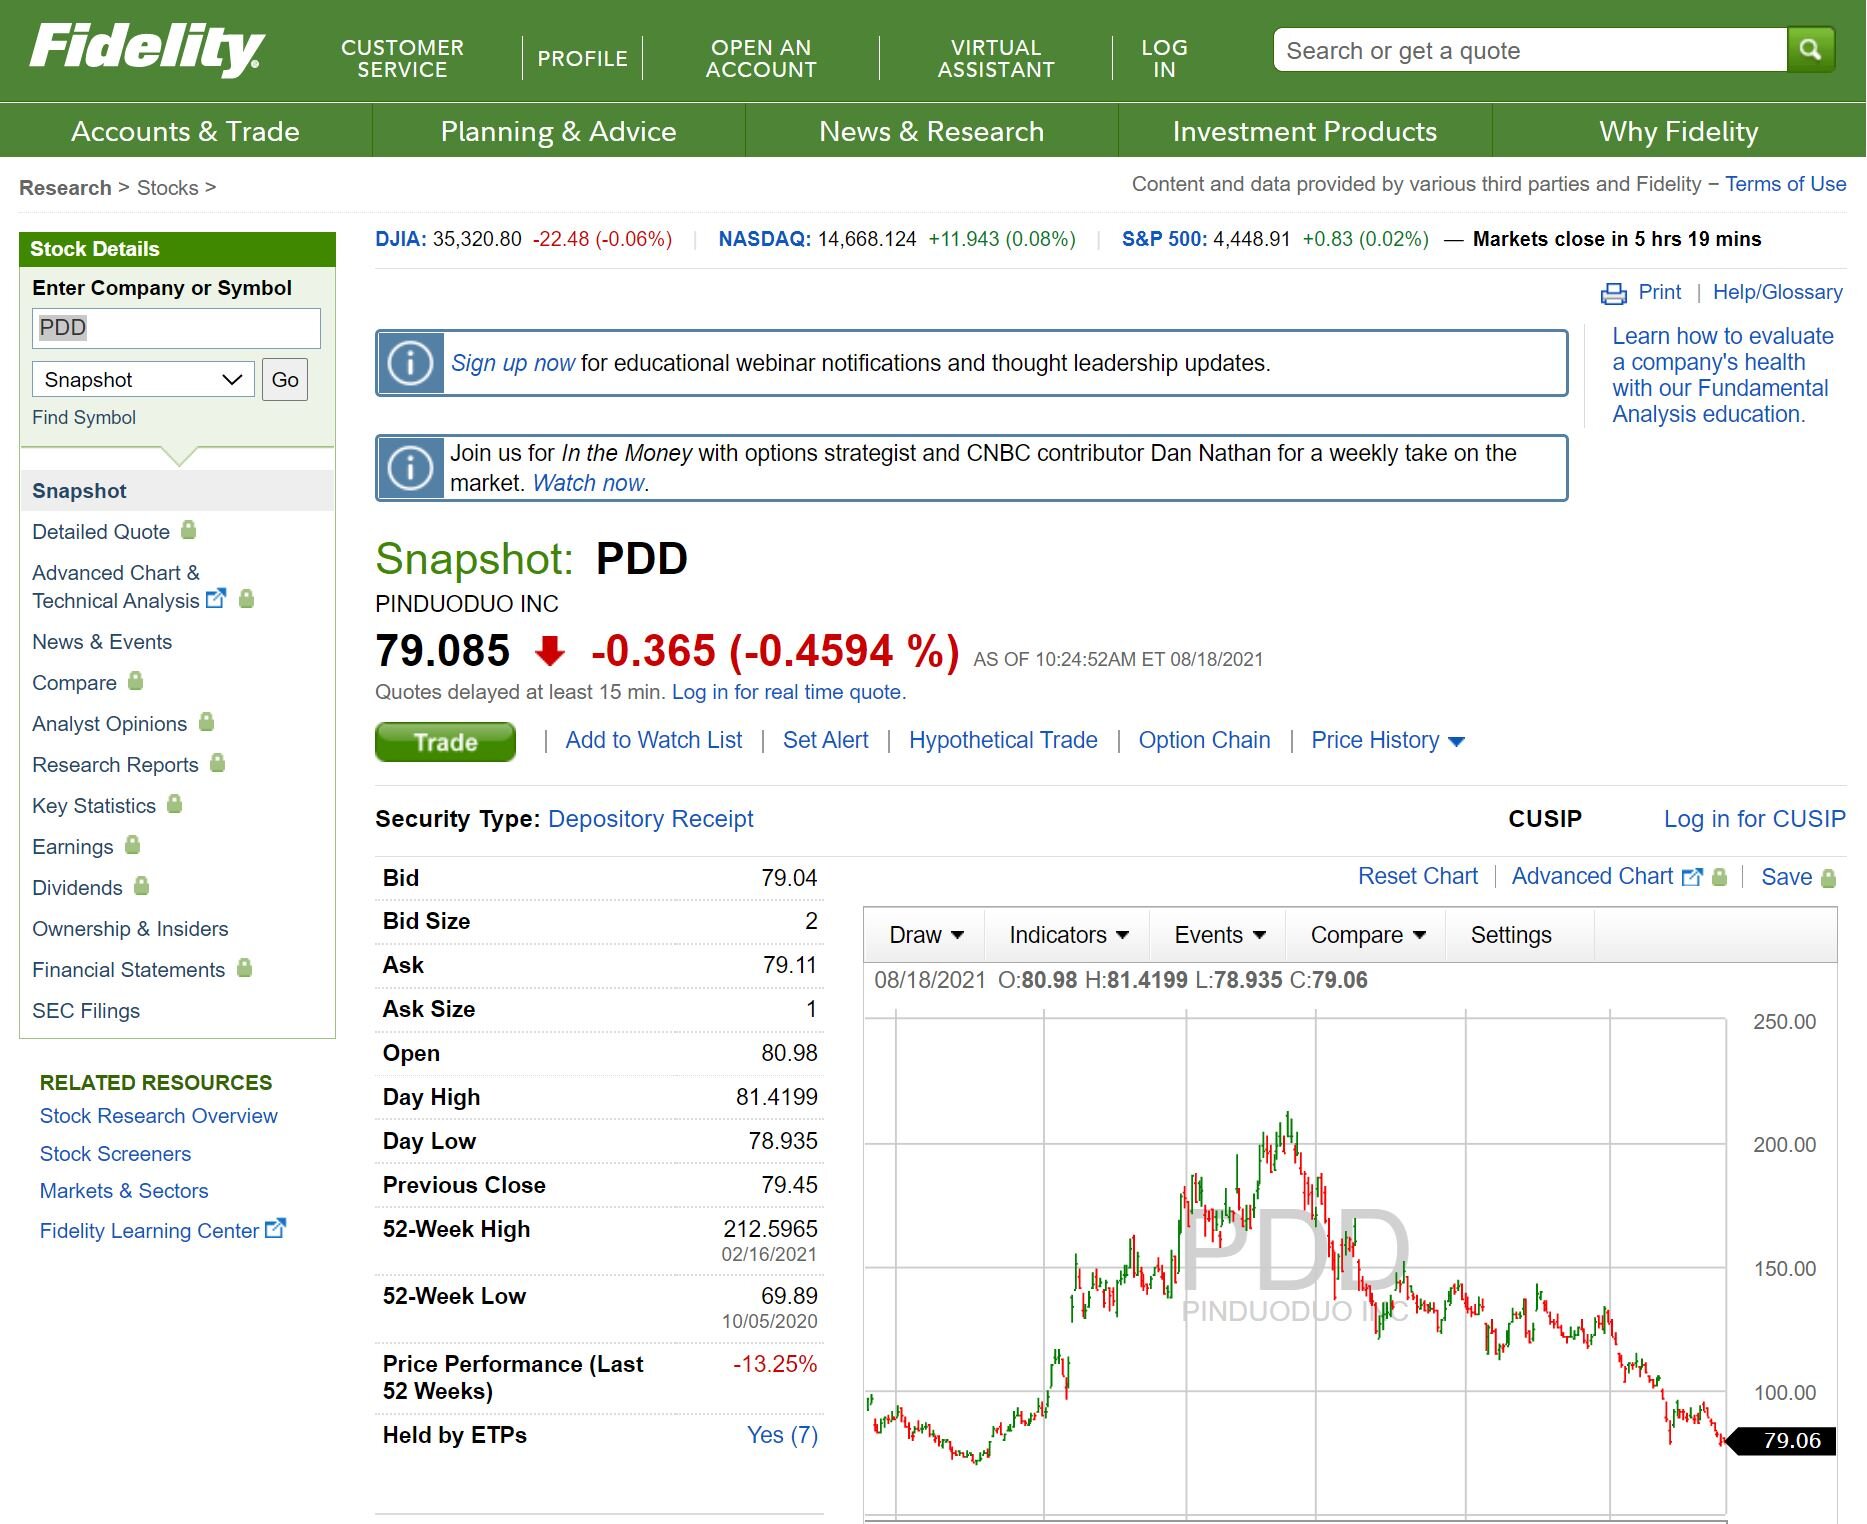The image size is (1867, 1524).
Task: Open the Option Chain link
Action: pyautogui.click(x=1204, y=740)
